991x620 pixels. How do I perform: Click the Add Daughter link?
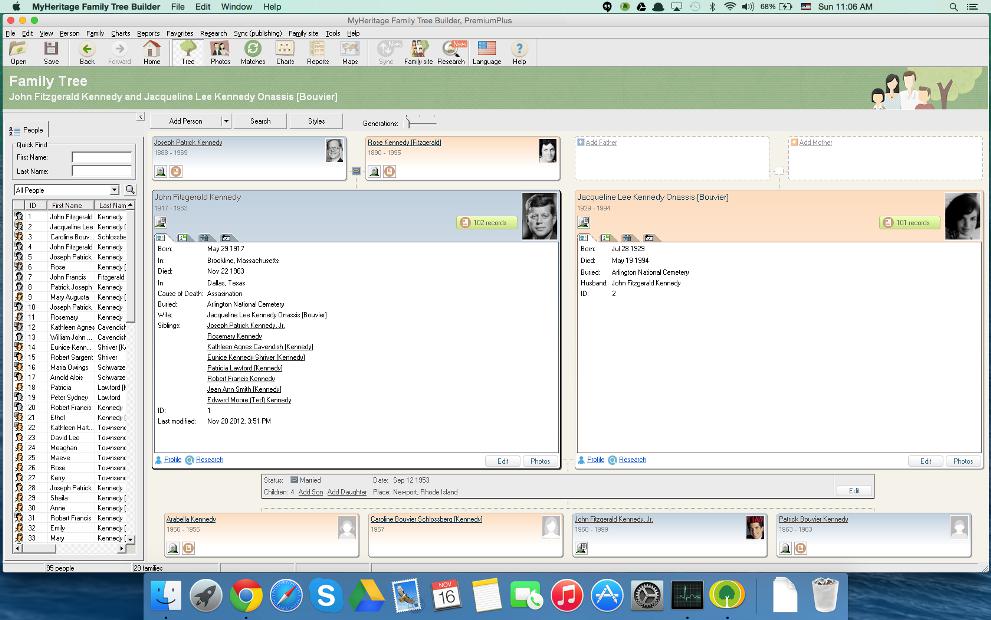pyautogui.click(x=347, y=492)
